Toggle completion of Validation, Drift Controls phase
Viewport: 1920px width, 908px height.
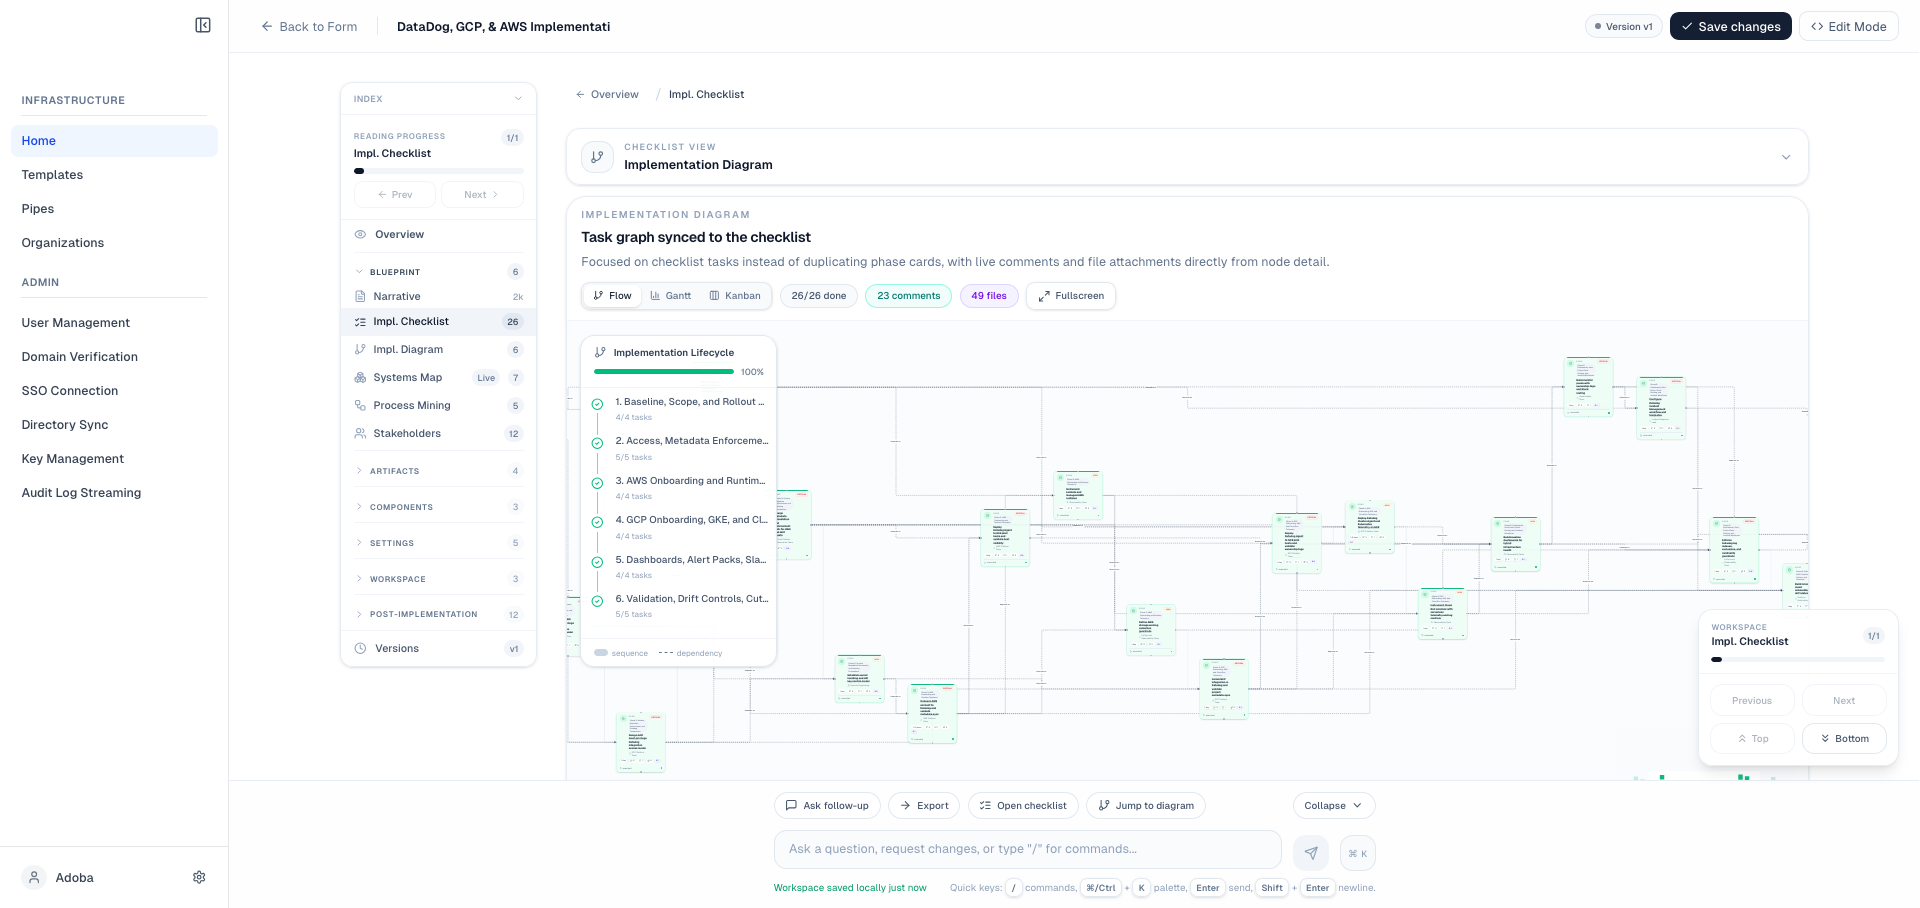(x=598, y=601)
